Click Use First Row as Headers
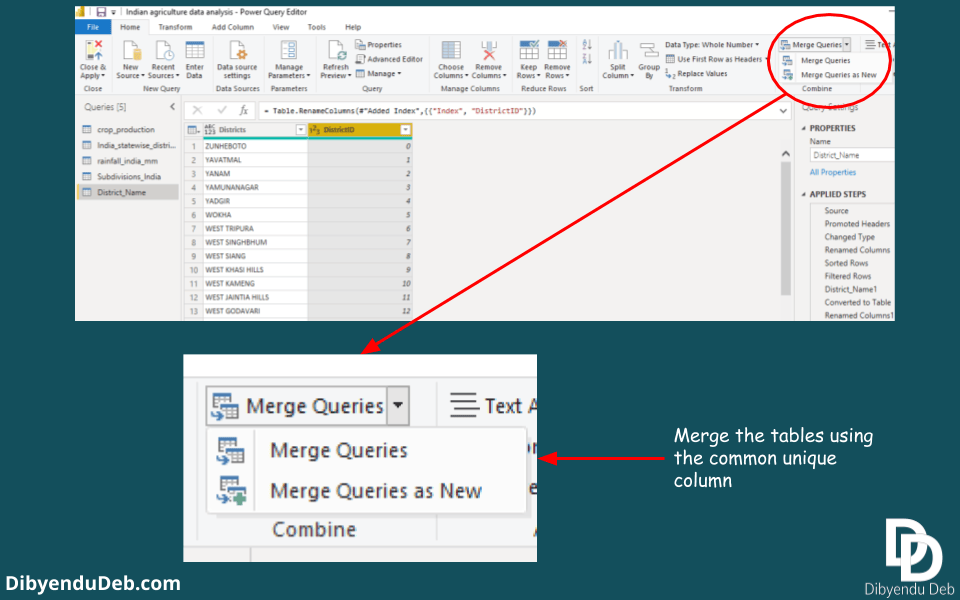The image size is (960, 600). pos(714,59)
